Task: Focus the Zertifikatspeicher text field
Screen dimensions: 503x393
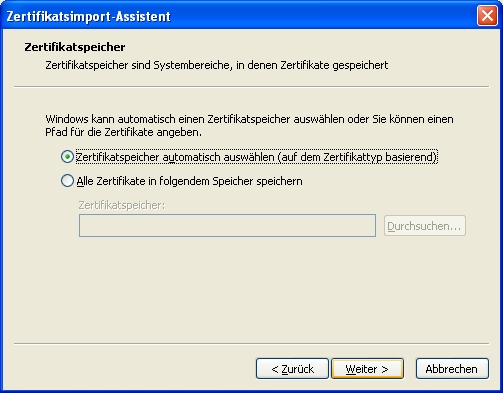Action: 227,226
